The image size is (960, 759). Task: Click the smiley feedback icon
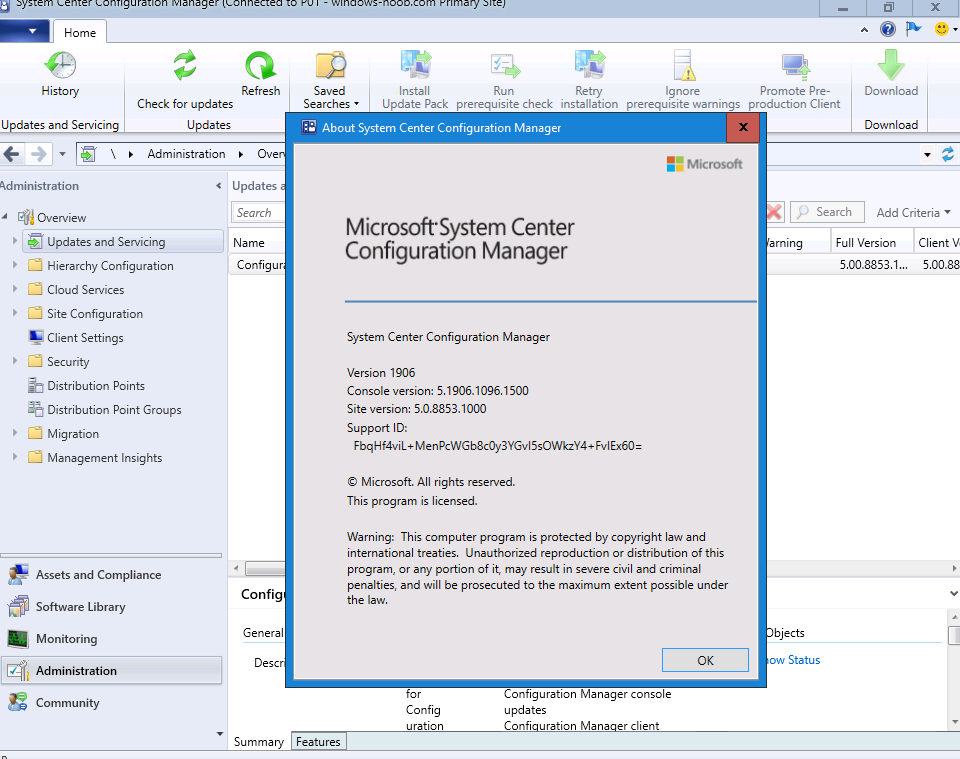pyautogui.click(x=942, y=29)
